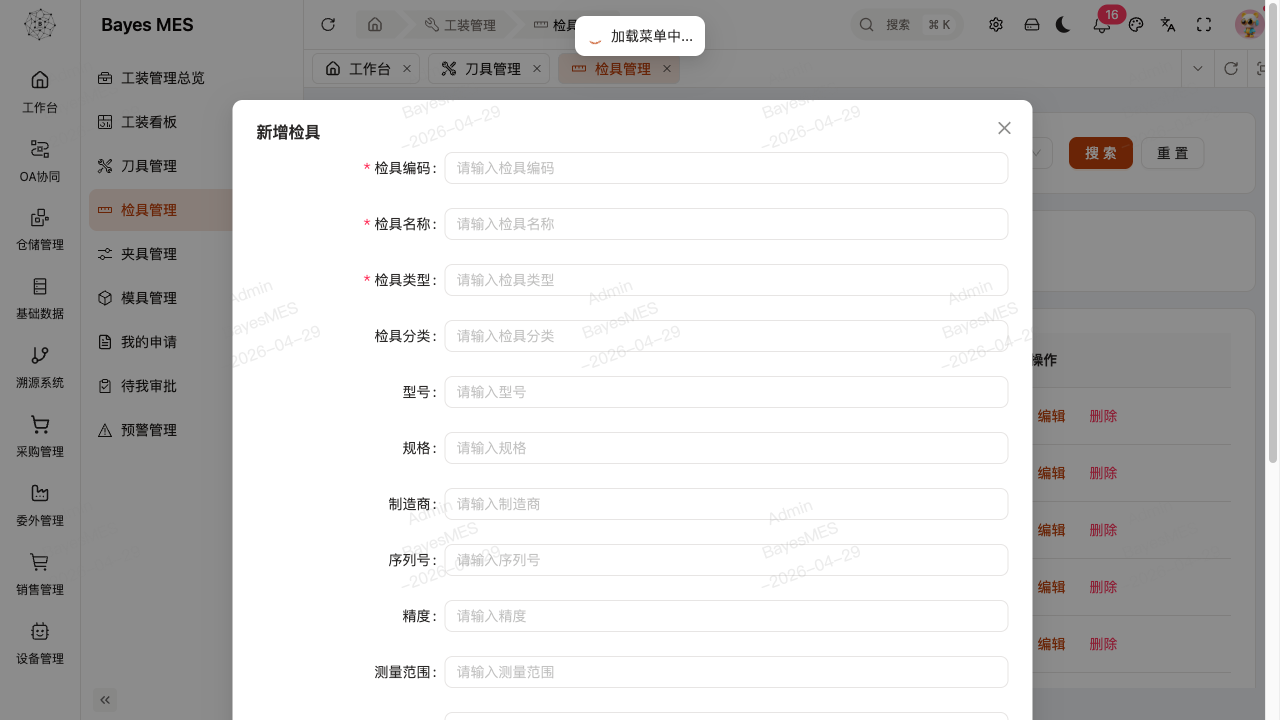Screen dimensions: 1280x720
Task: Go to 仓储管理 warehouse module
Action: click(x=40, y=229)
